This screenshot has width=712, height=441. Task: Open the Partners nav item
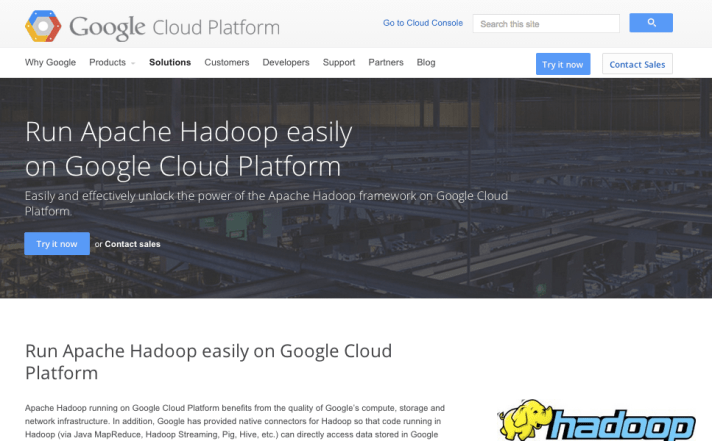386,62
